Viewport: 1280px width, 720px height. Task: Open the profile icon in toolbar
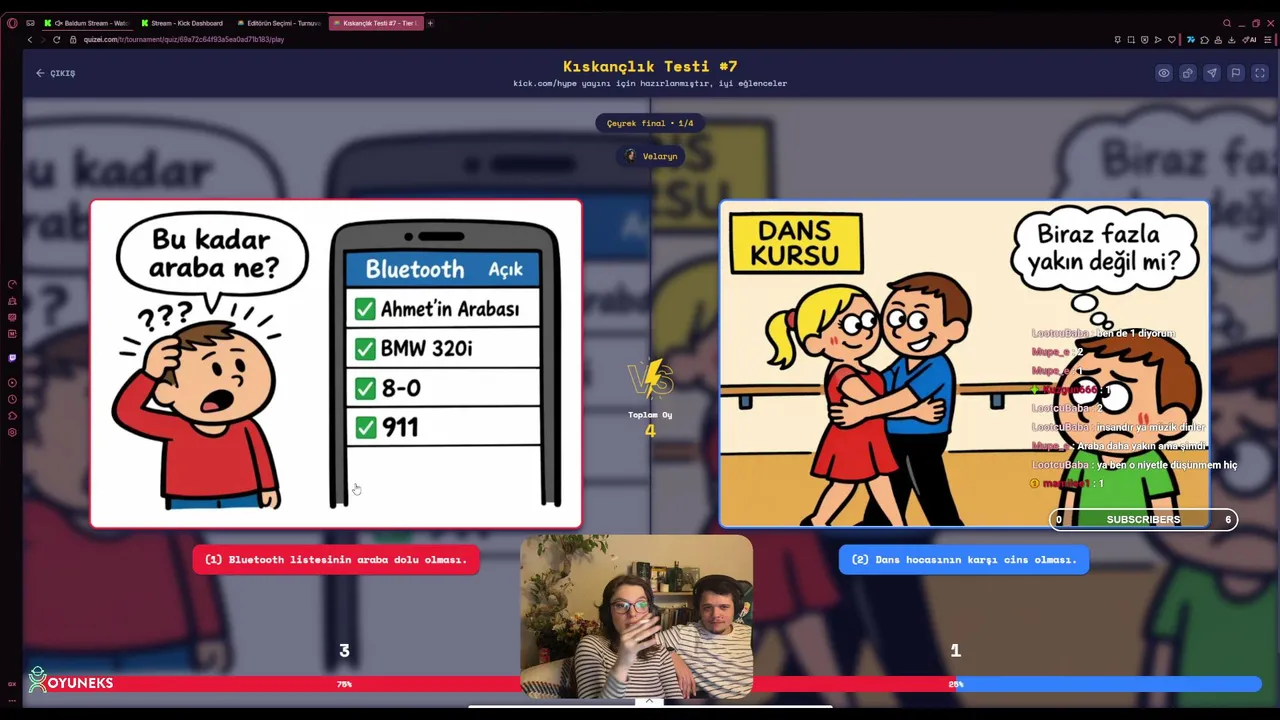(x=1218, y=40)
